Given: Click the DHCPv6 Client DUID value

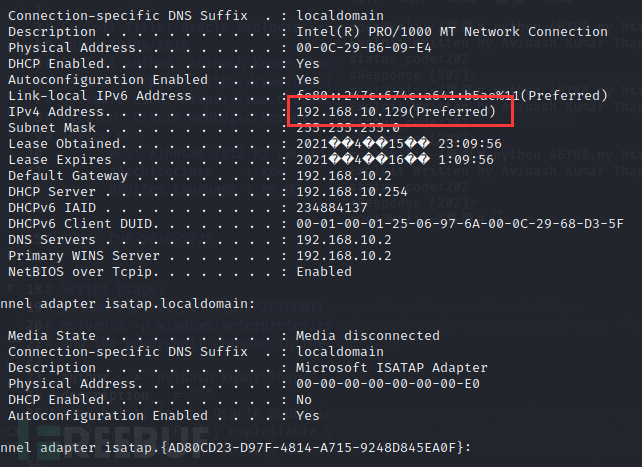Looking at the screenshot, I should pyautogui.click(x=460, y=223).
